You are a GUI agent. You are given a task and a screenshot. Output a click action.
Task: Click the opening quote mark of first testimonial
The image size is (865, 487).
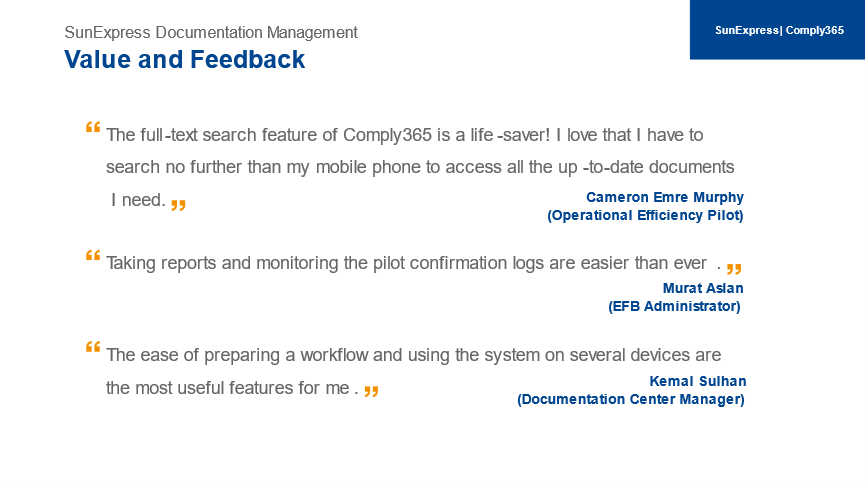(93, 127)
